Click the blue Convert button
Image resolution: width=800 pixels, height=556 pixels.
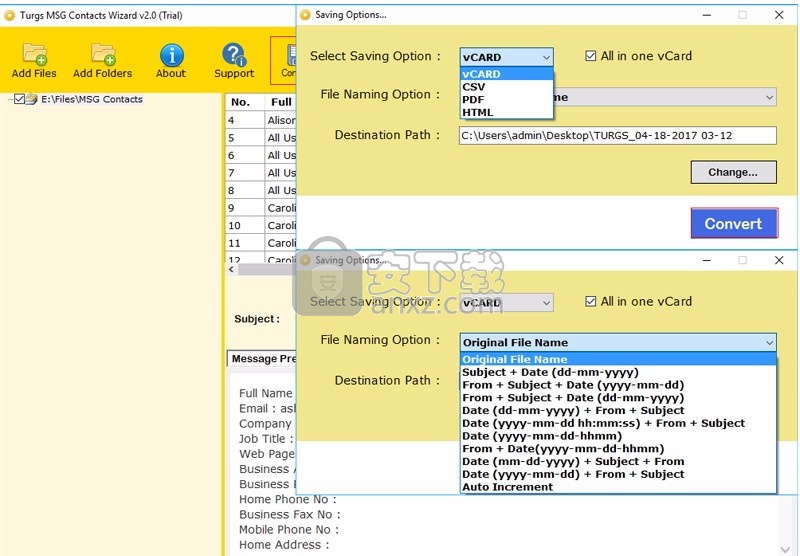[x=734, y=223]
